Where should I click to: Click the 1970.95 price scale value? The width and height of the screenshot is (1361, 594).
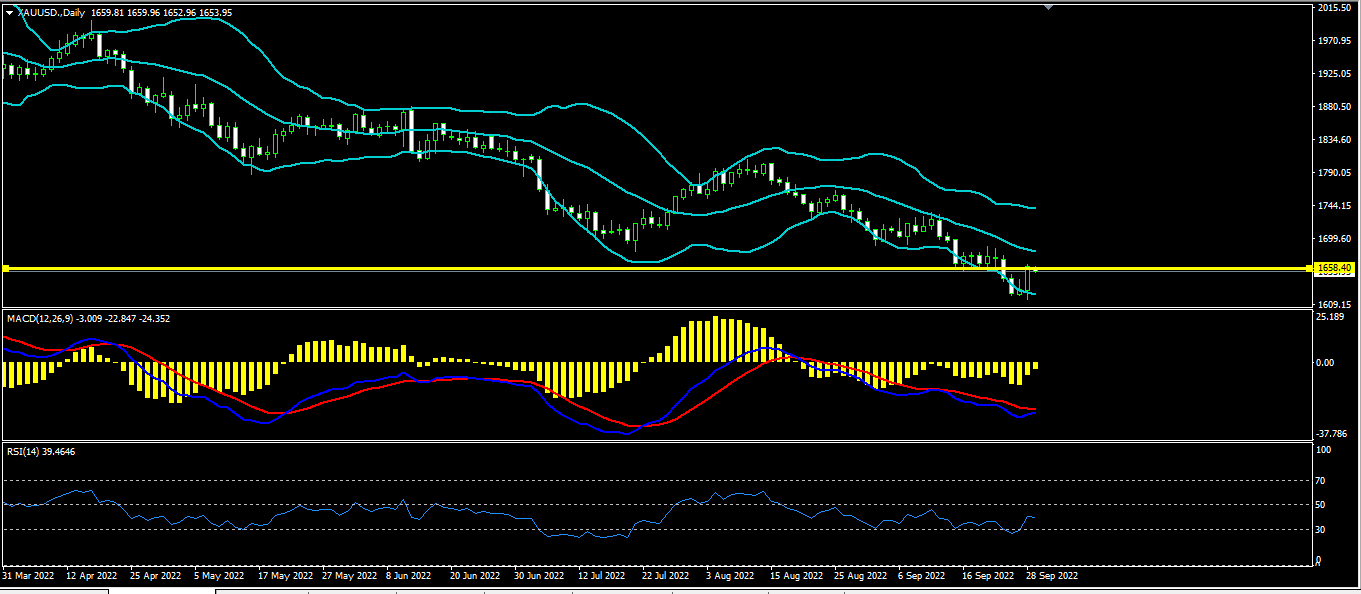tap(1336, 41)
